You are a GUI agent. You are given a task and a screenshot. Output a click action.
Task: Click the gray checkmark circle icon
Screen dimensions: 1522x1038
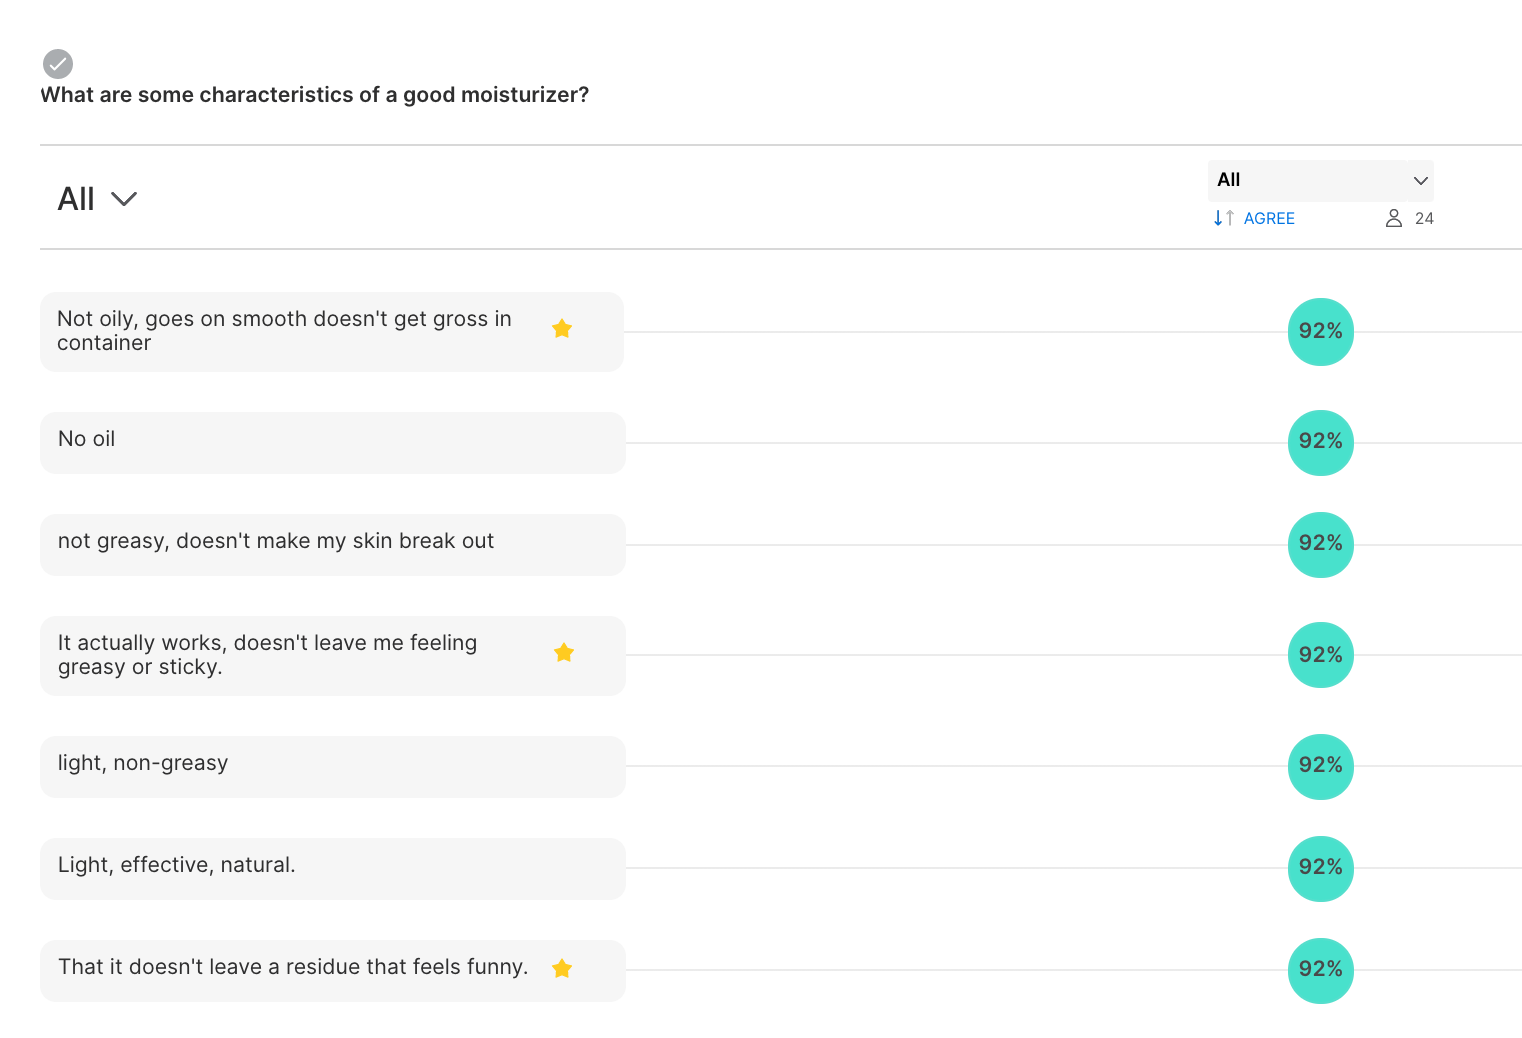(58, 64)
